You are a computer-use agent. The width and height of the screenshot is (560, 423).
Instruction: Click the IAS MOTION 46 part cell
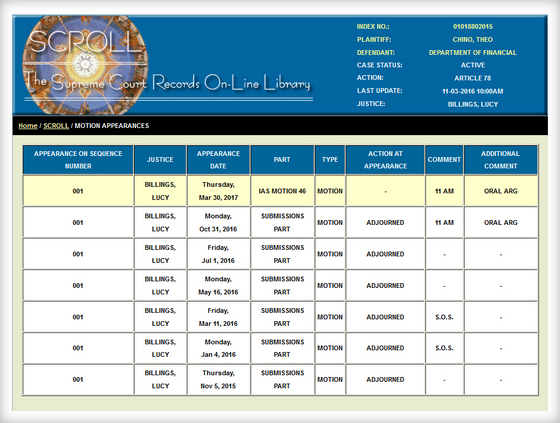282,191
